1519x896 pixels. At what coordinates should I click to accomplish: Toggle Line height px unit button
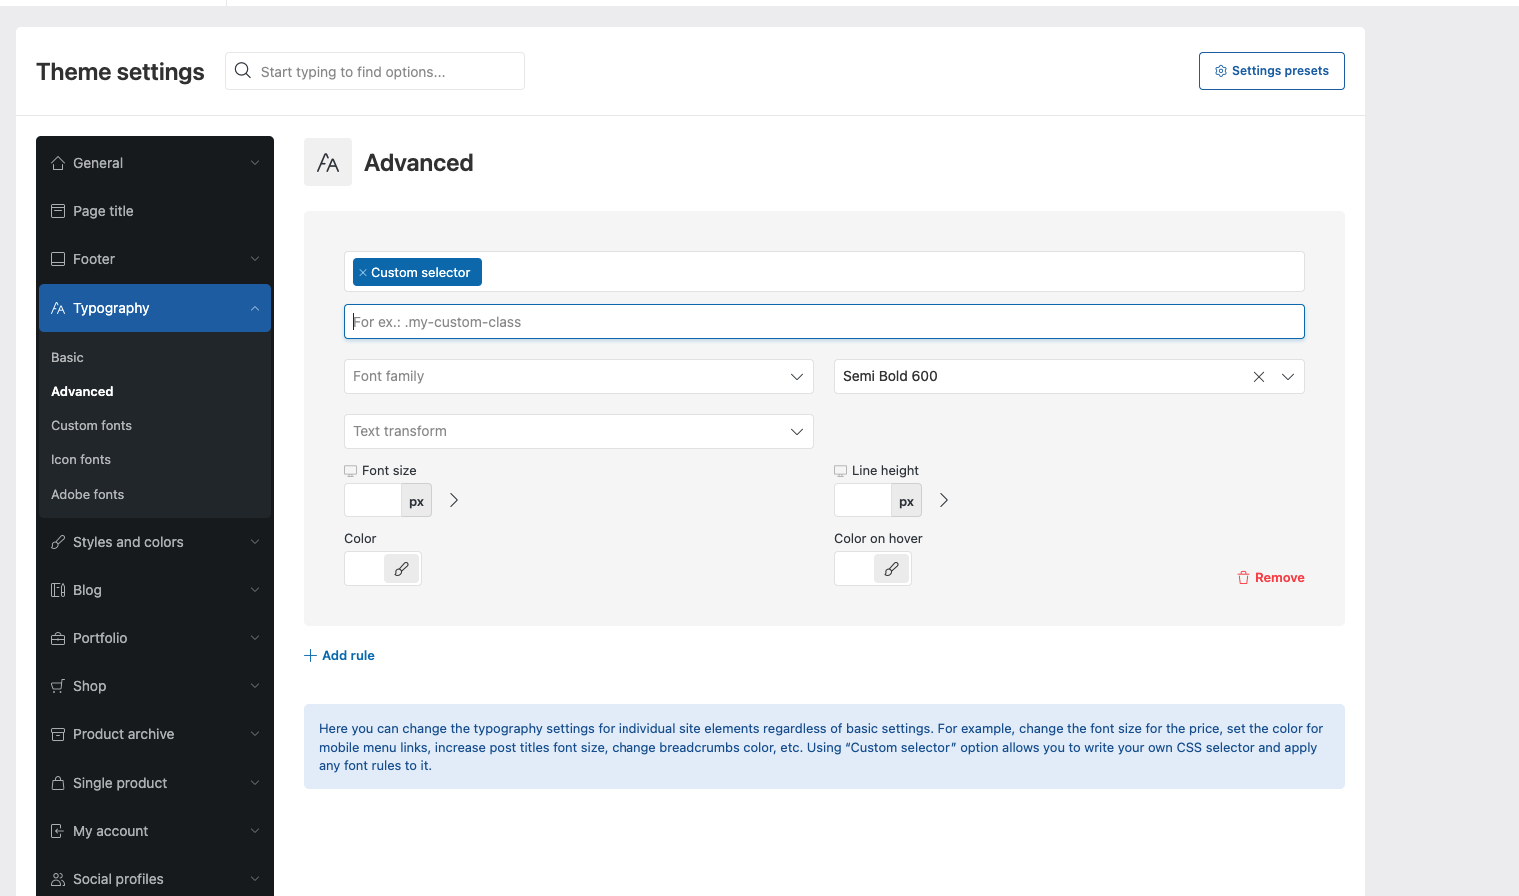[x=906, y=501]
